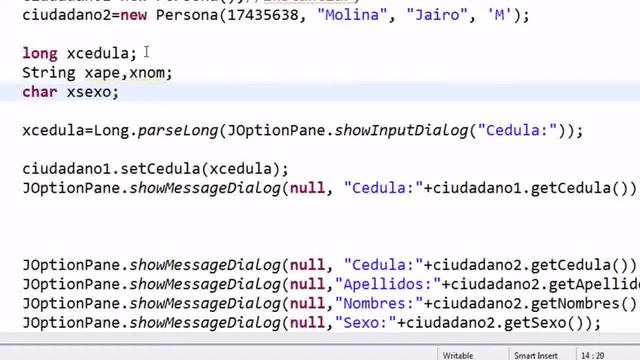The image size is (640, 360).
Task: Click the number 17435638 in the constructor
Action: tap(263, 15)
